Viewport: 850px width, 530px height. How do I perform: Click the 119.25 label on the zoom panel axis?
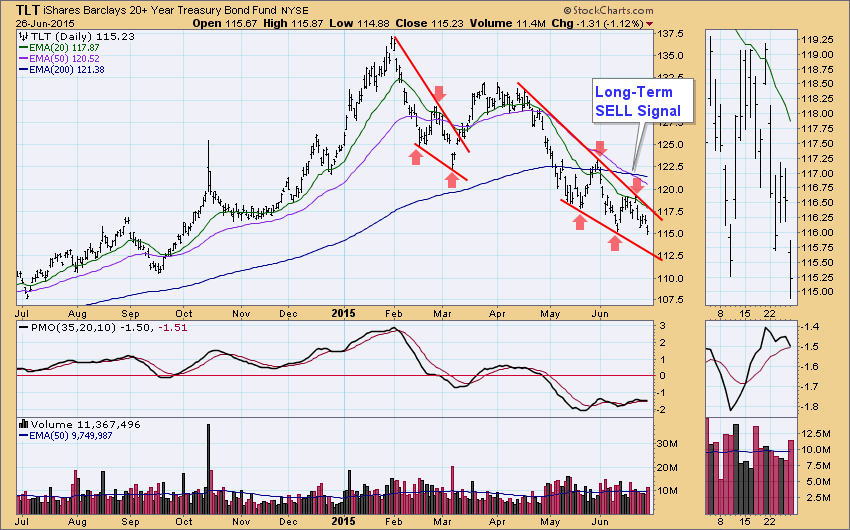817,40
